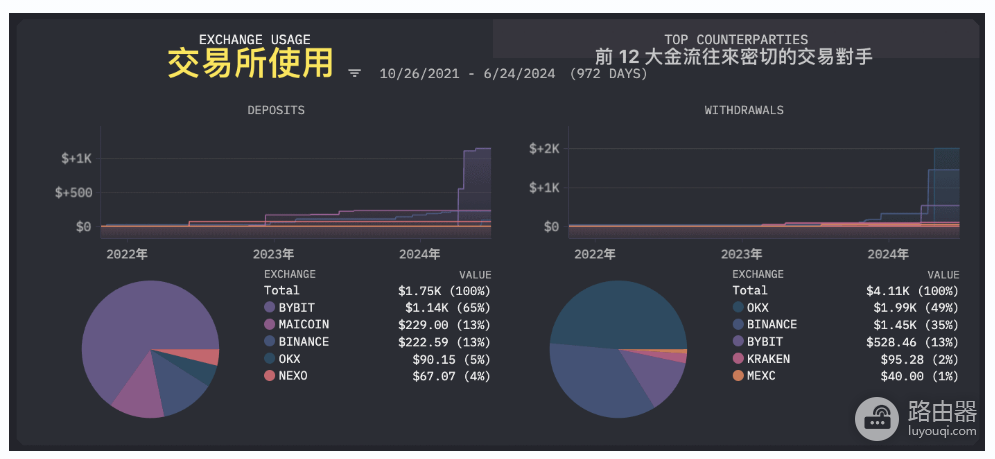
Task: Select the MEXC label in withdrawals table
Action: click(761, 376)
